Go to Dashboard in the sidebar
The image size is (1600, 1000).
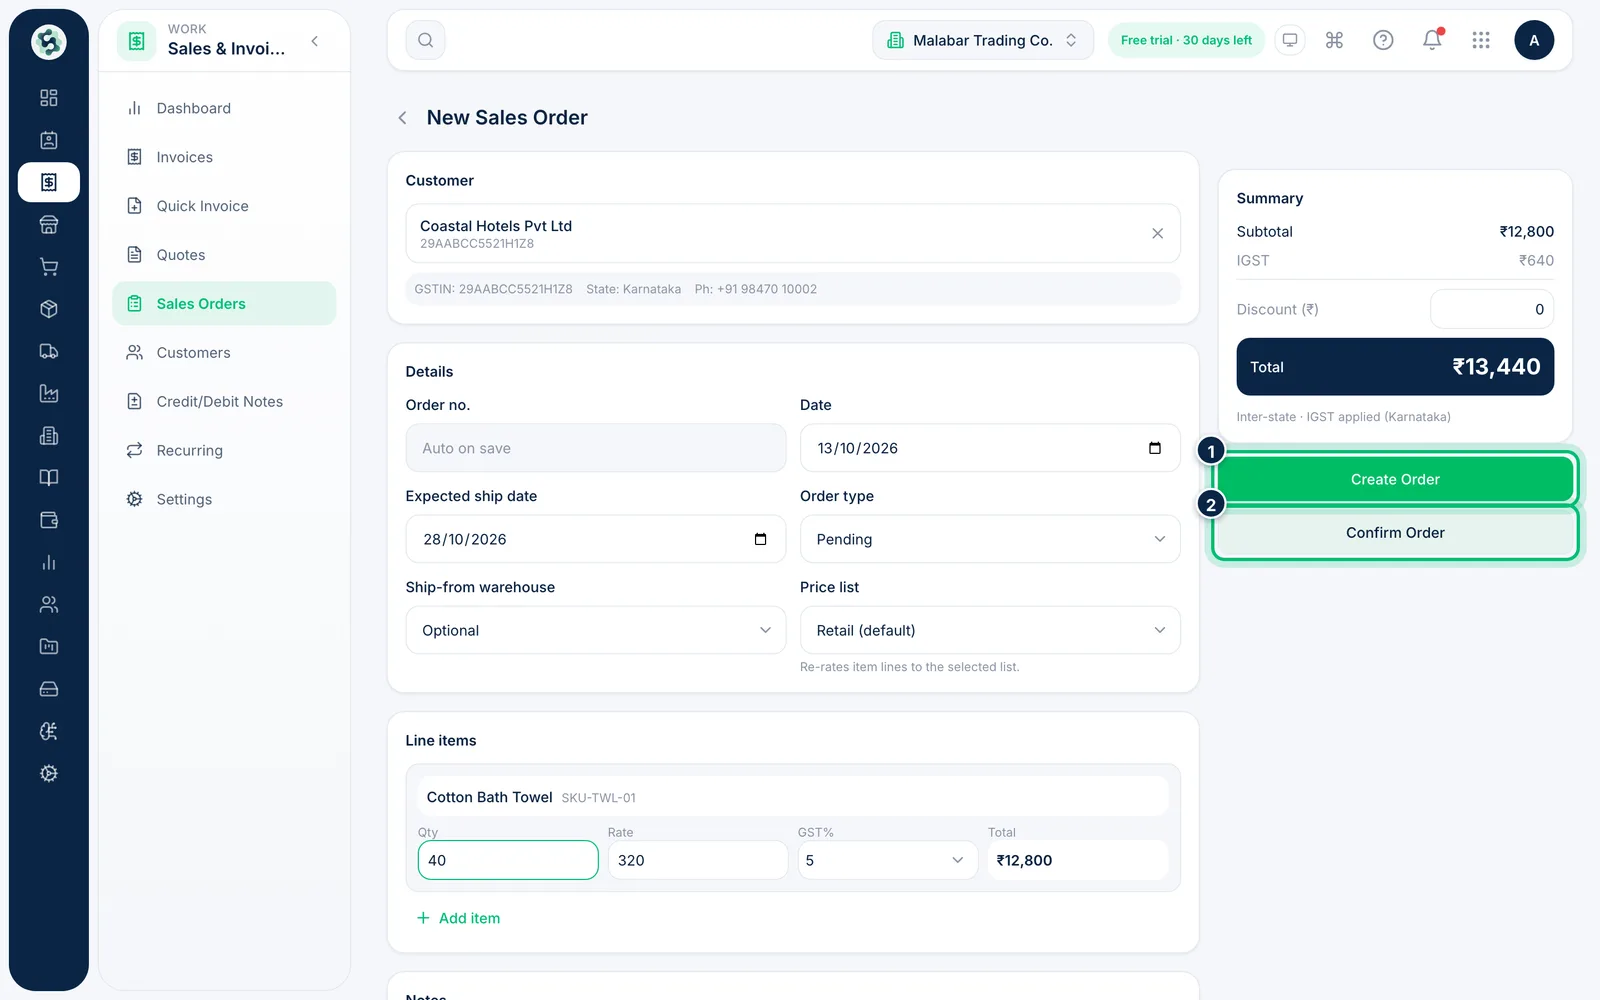[224, 108]
